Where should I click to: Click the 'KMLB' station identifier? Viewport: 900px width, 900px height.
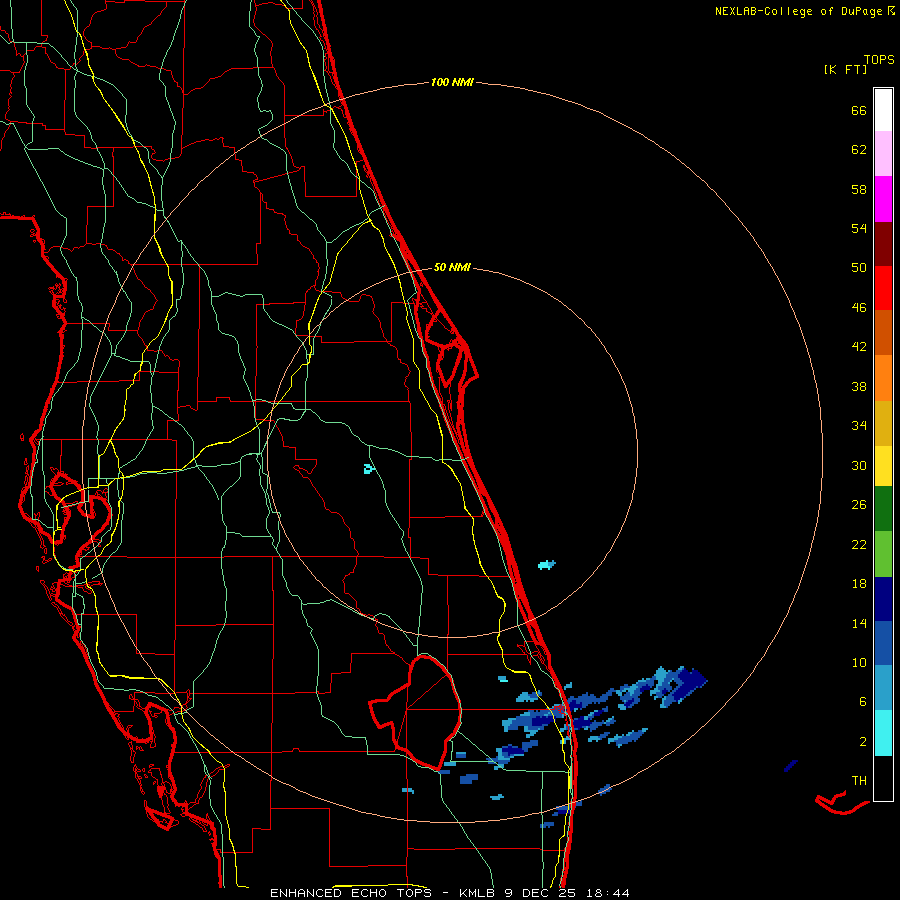478,893
